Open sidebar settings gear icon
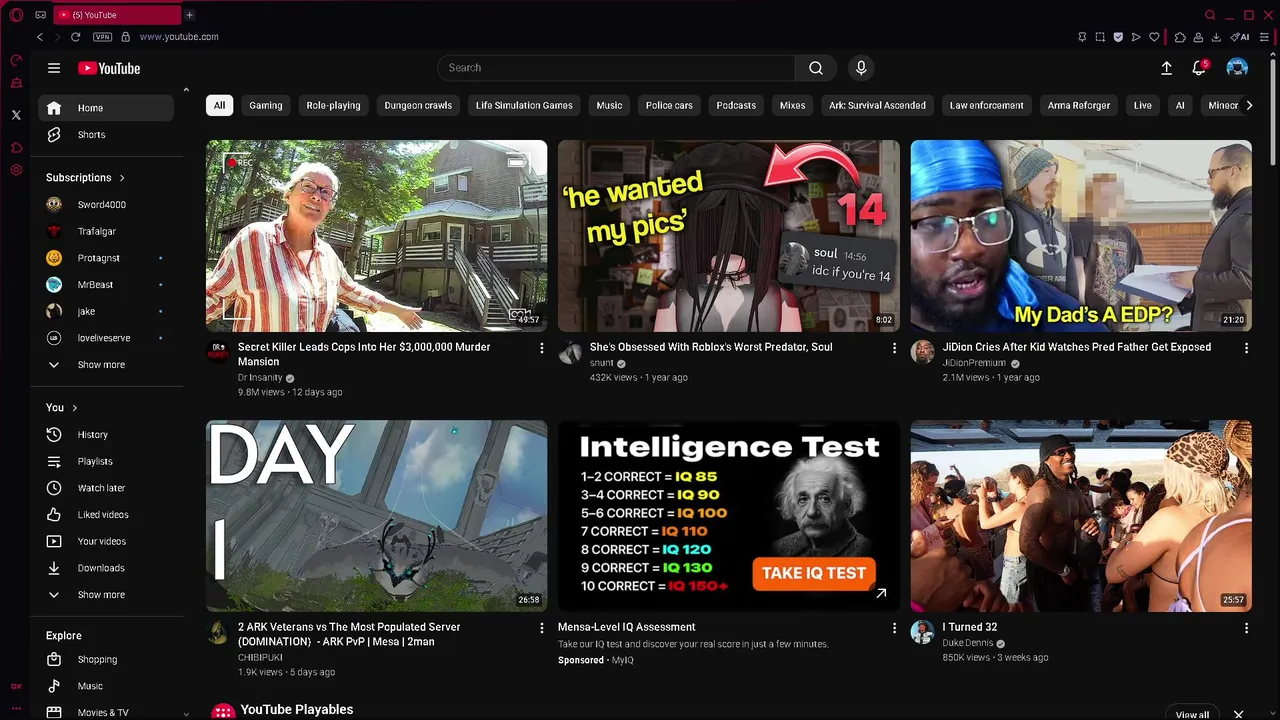 click(x=16, y=170)
